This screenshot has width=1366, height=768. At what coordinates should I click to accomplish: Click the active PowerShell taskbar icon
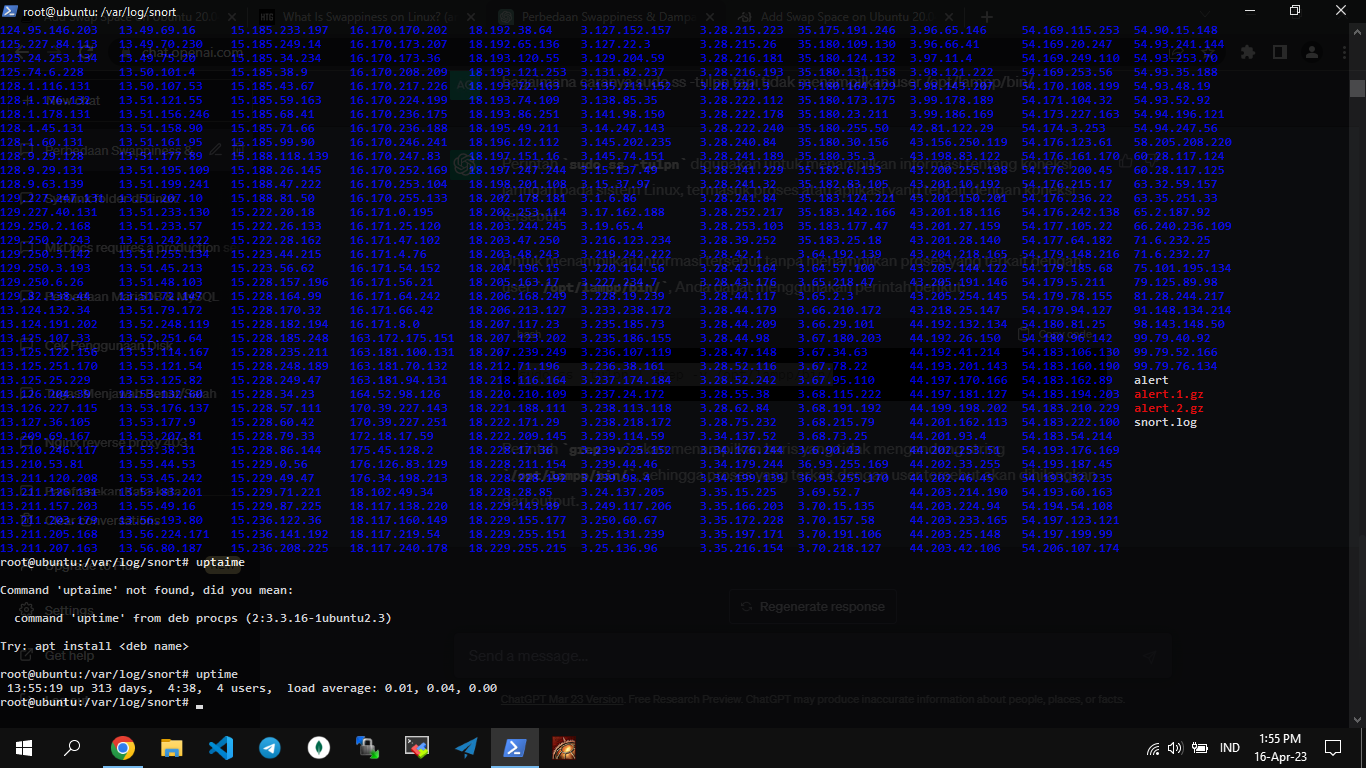[515, 747]
